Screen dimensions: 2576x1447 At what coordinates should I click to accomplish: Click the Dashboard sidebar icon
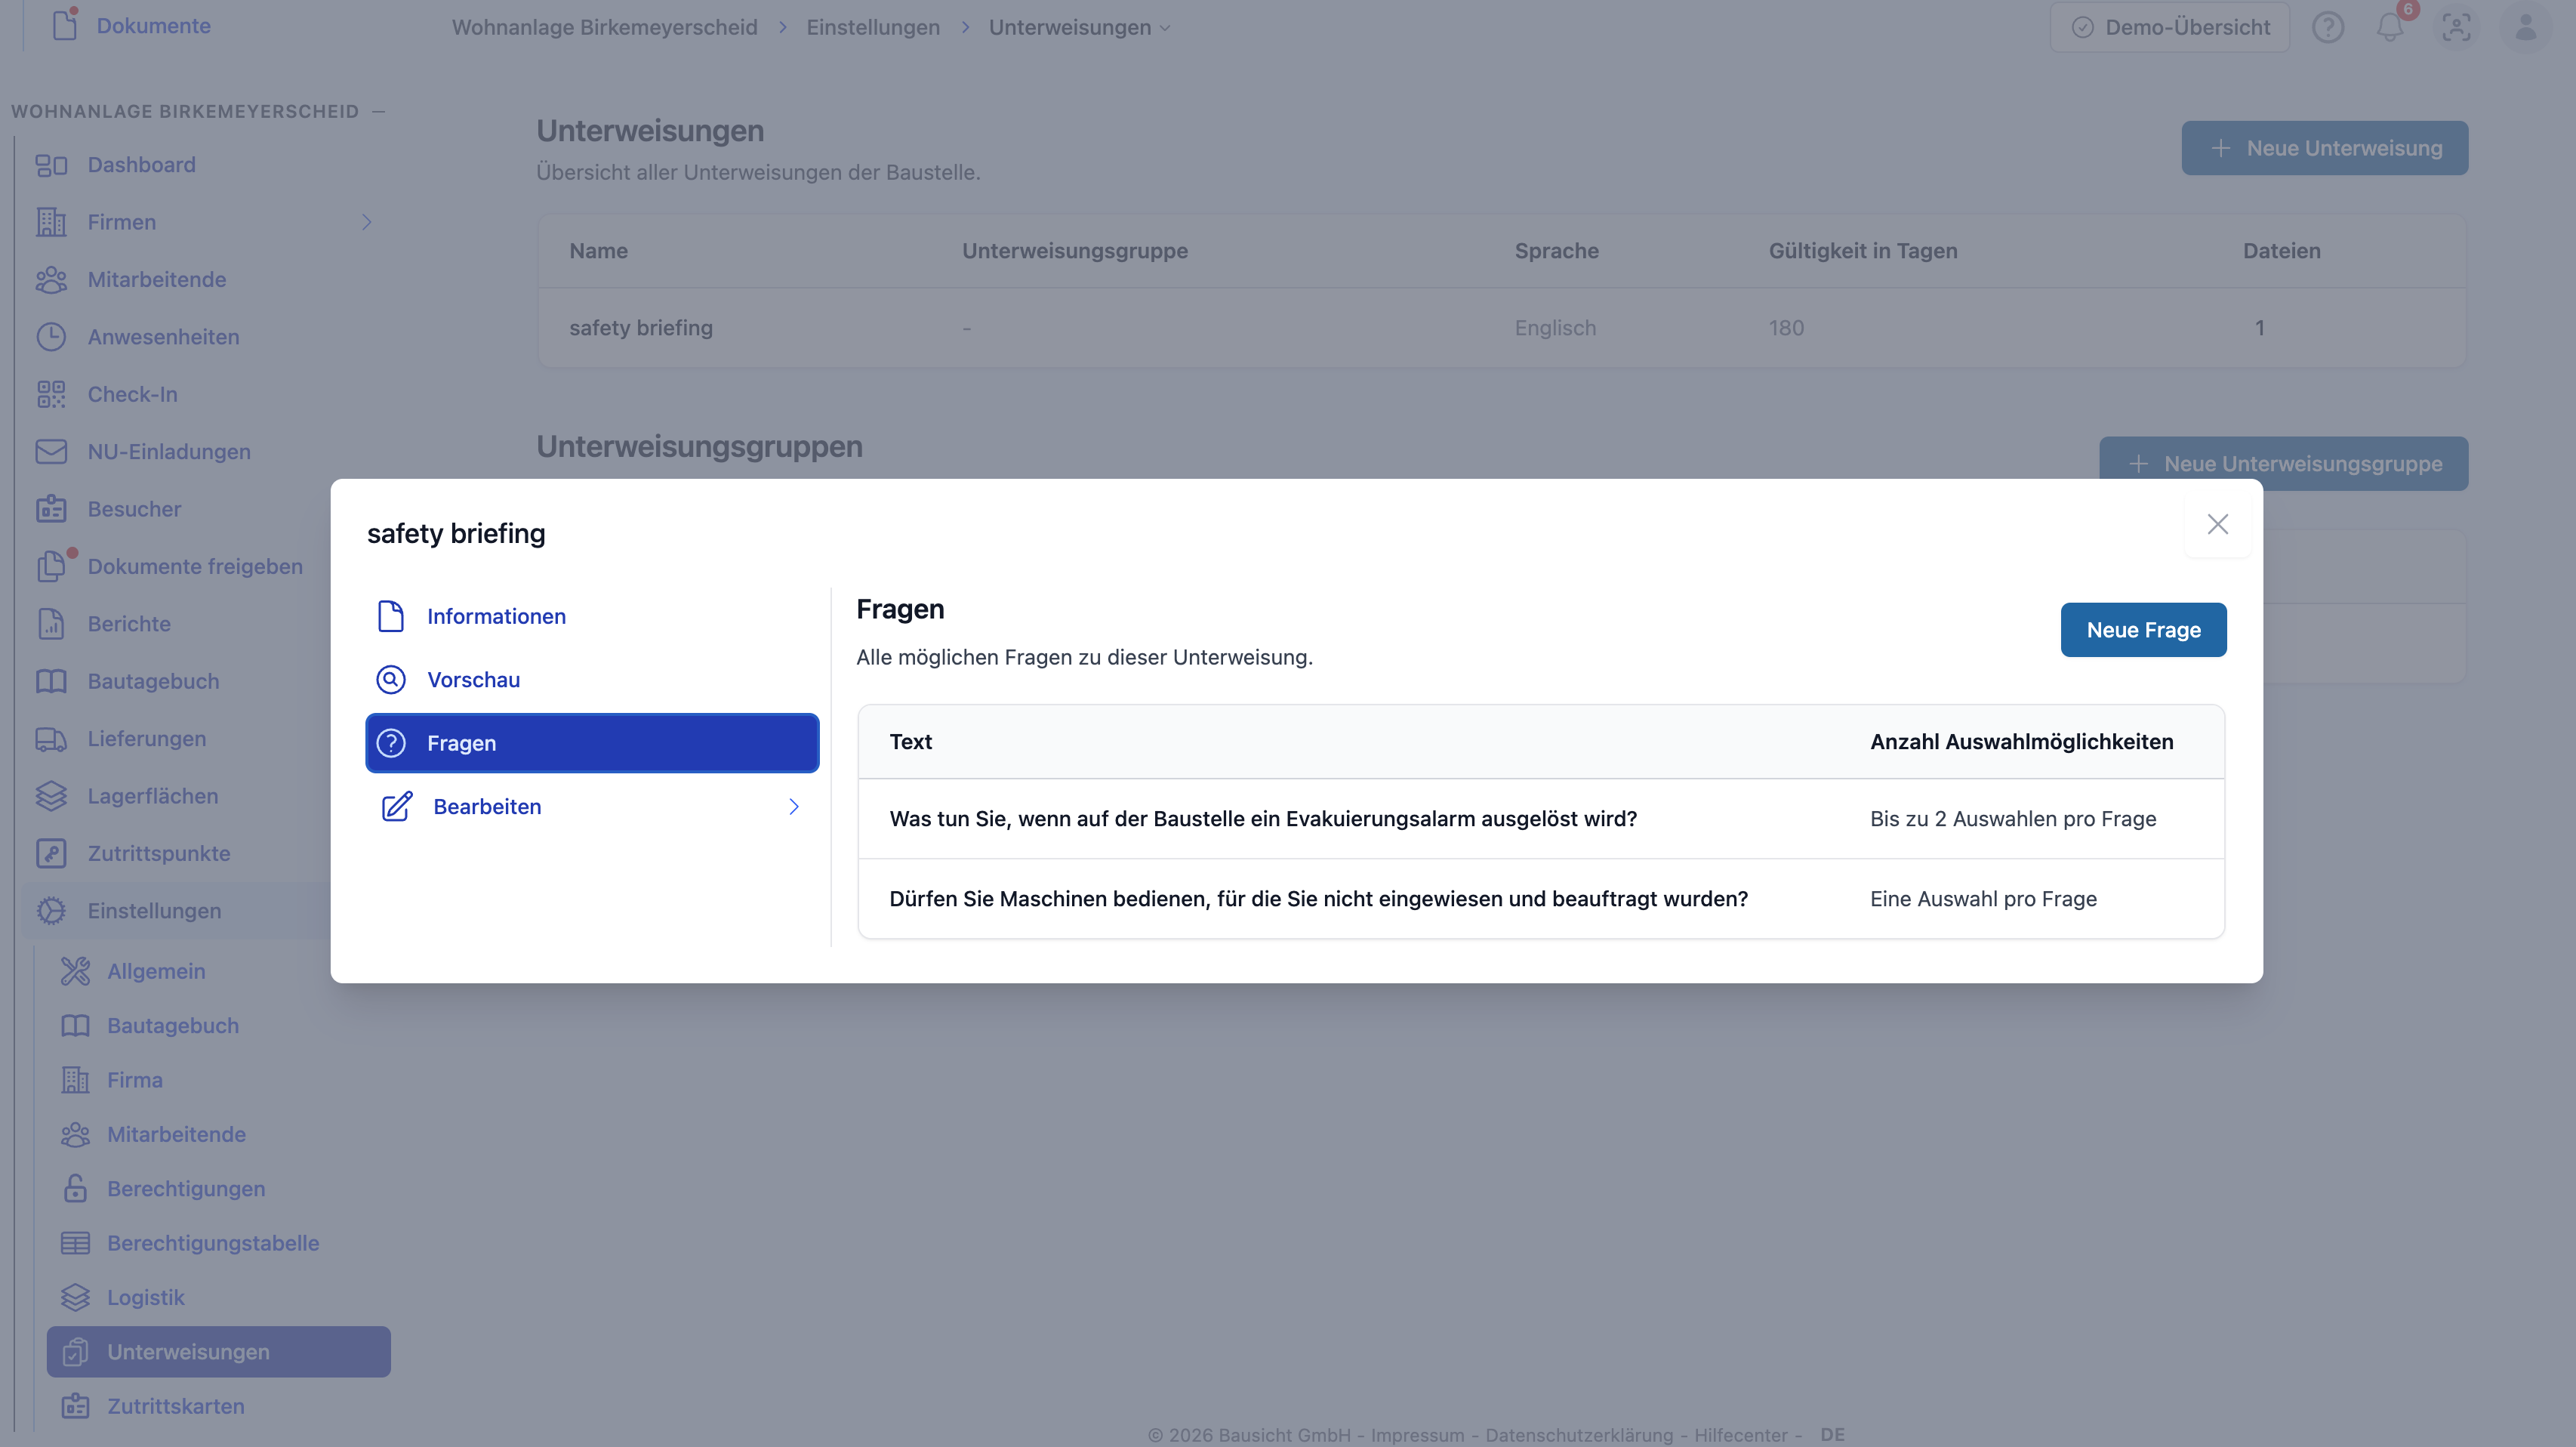coord(51,165)
